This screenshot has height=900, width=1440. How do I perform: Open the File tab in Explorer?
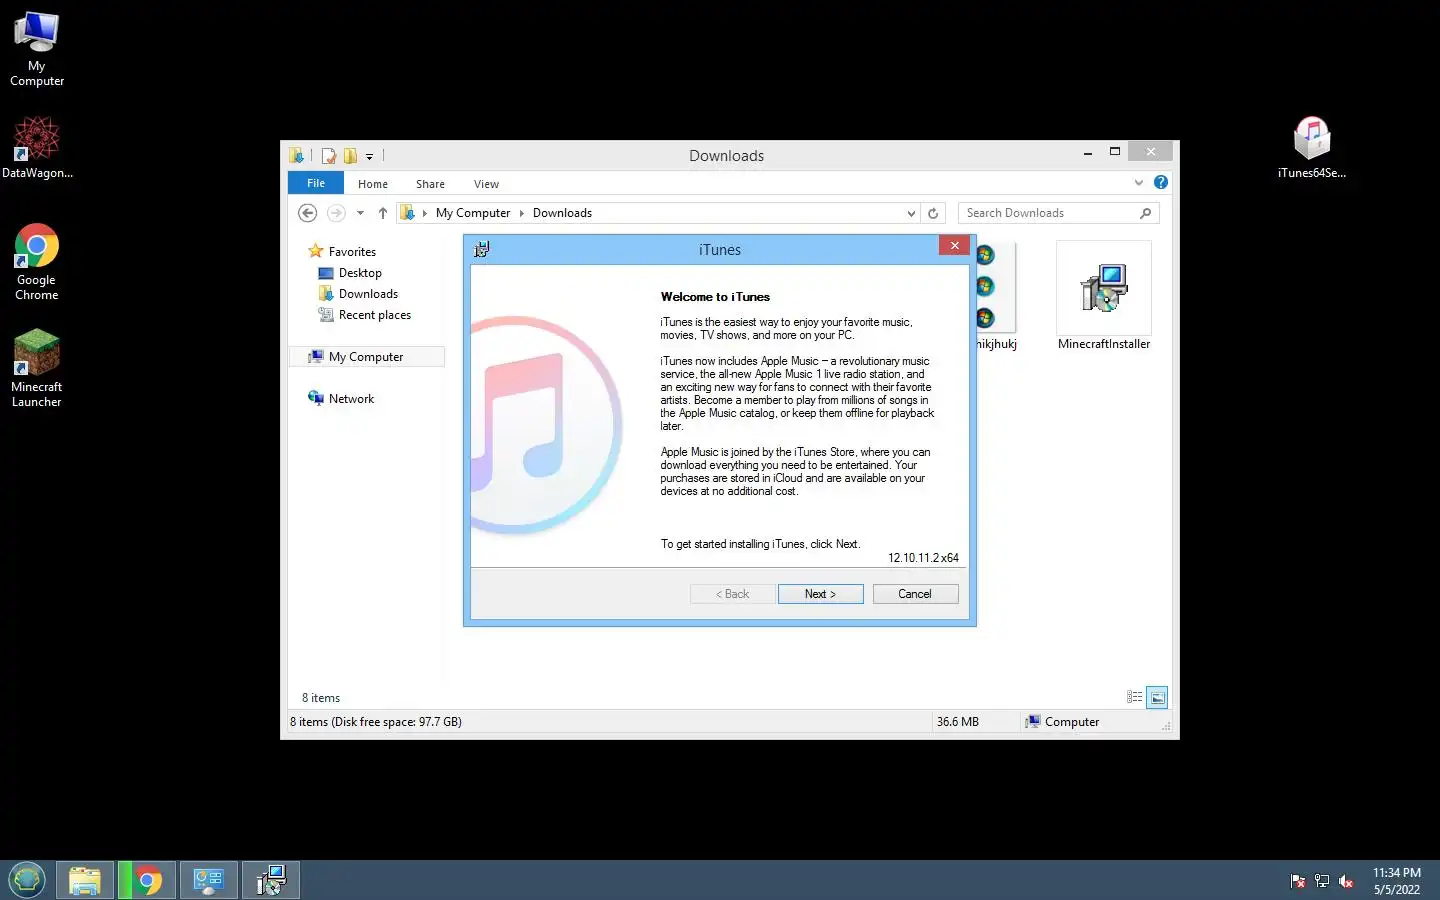pos(316,183)
